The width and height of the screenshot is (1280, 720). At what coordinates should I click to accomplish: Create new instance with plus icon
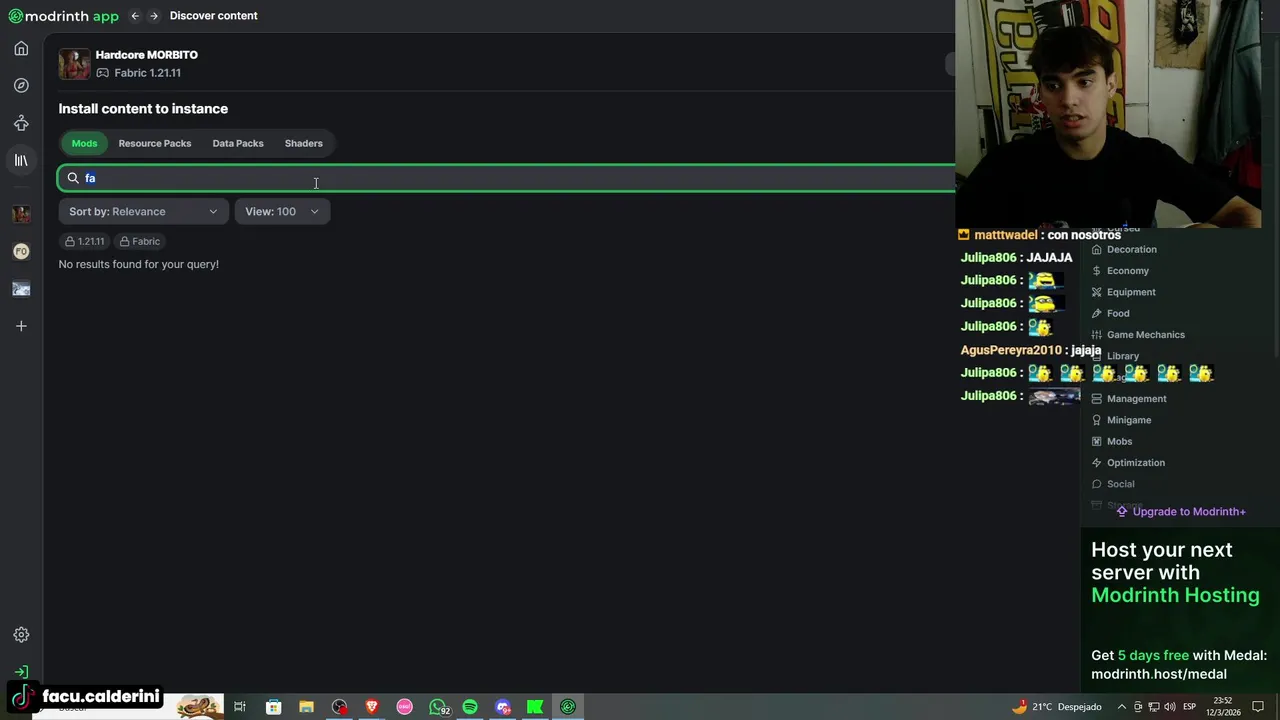click(x=21, y=326)
